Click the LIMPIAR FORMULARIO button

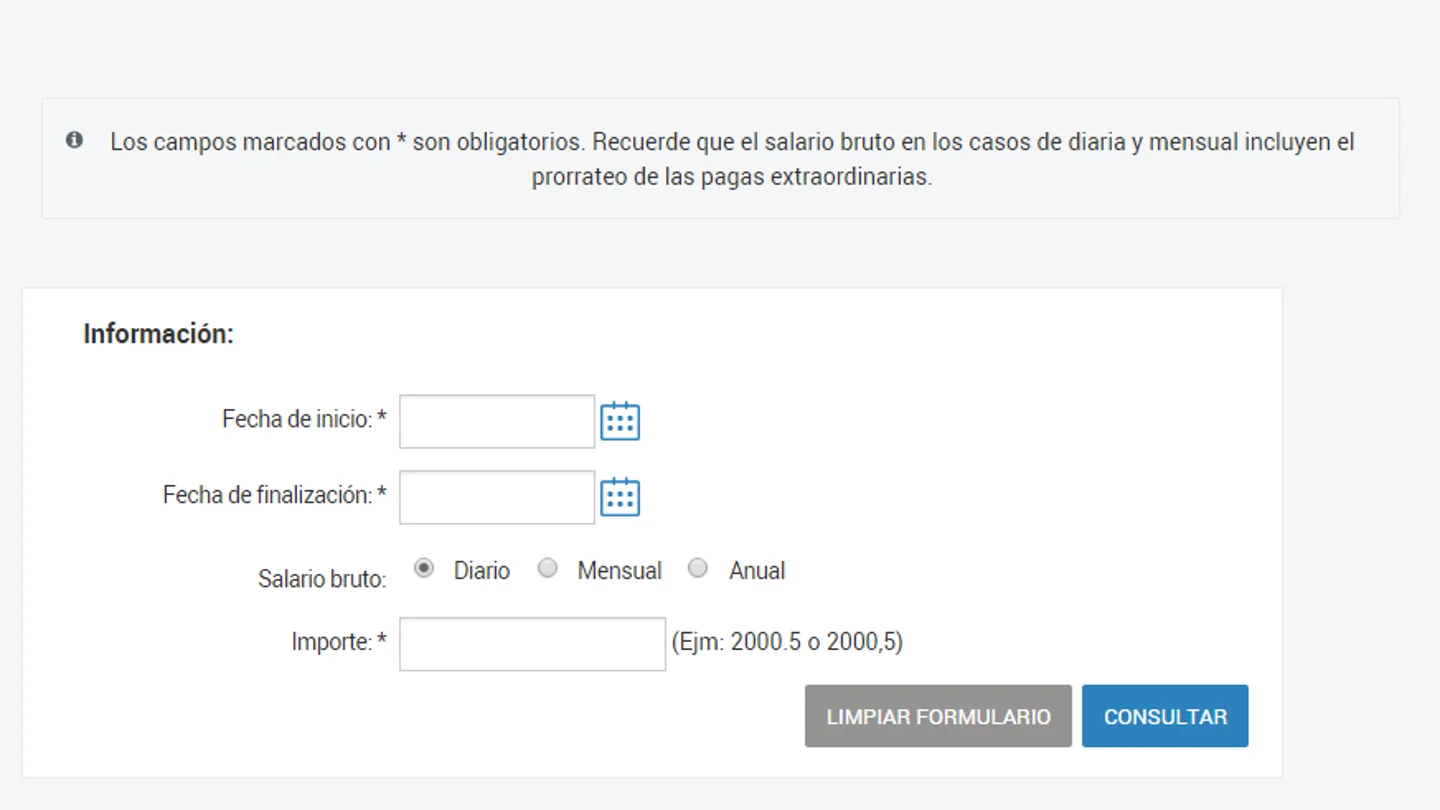coord(938,716)
